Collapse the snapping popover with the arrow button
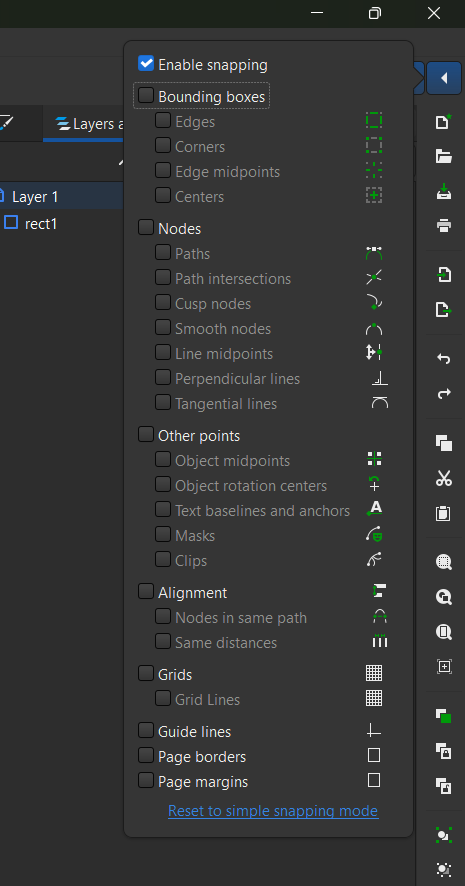The image size is (465, 886). point(444,78)
